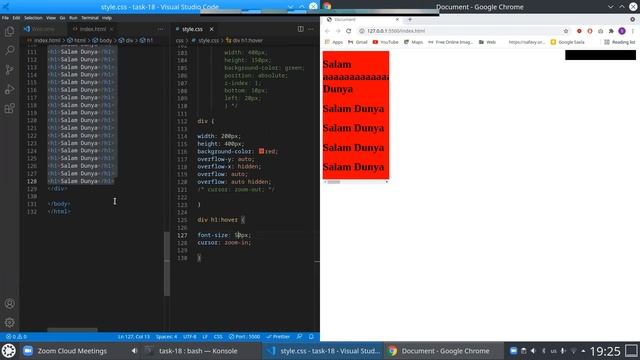Reload the page in Chrome

point(349,31)
